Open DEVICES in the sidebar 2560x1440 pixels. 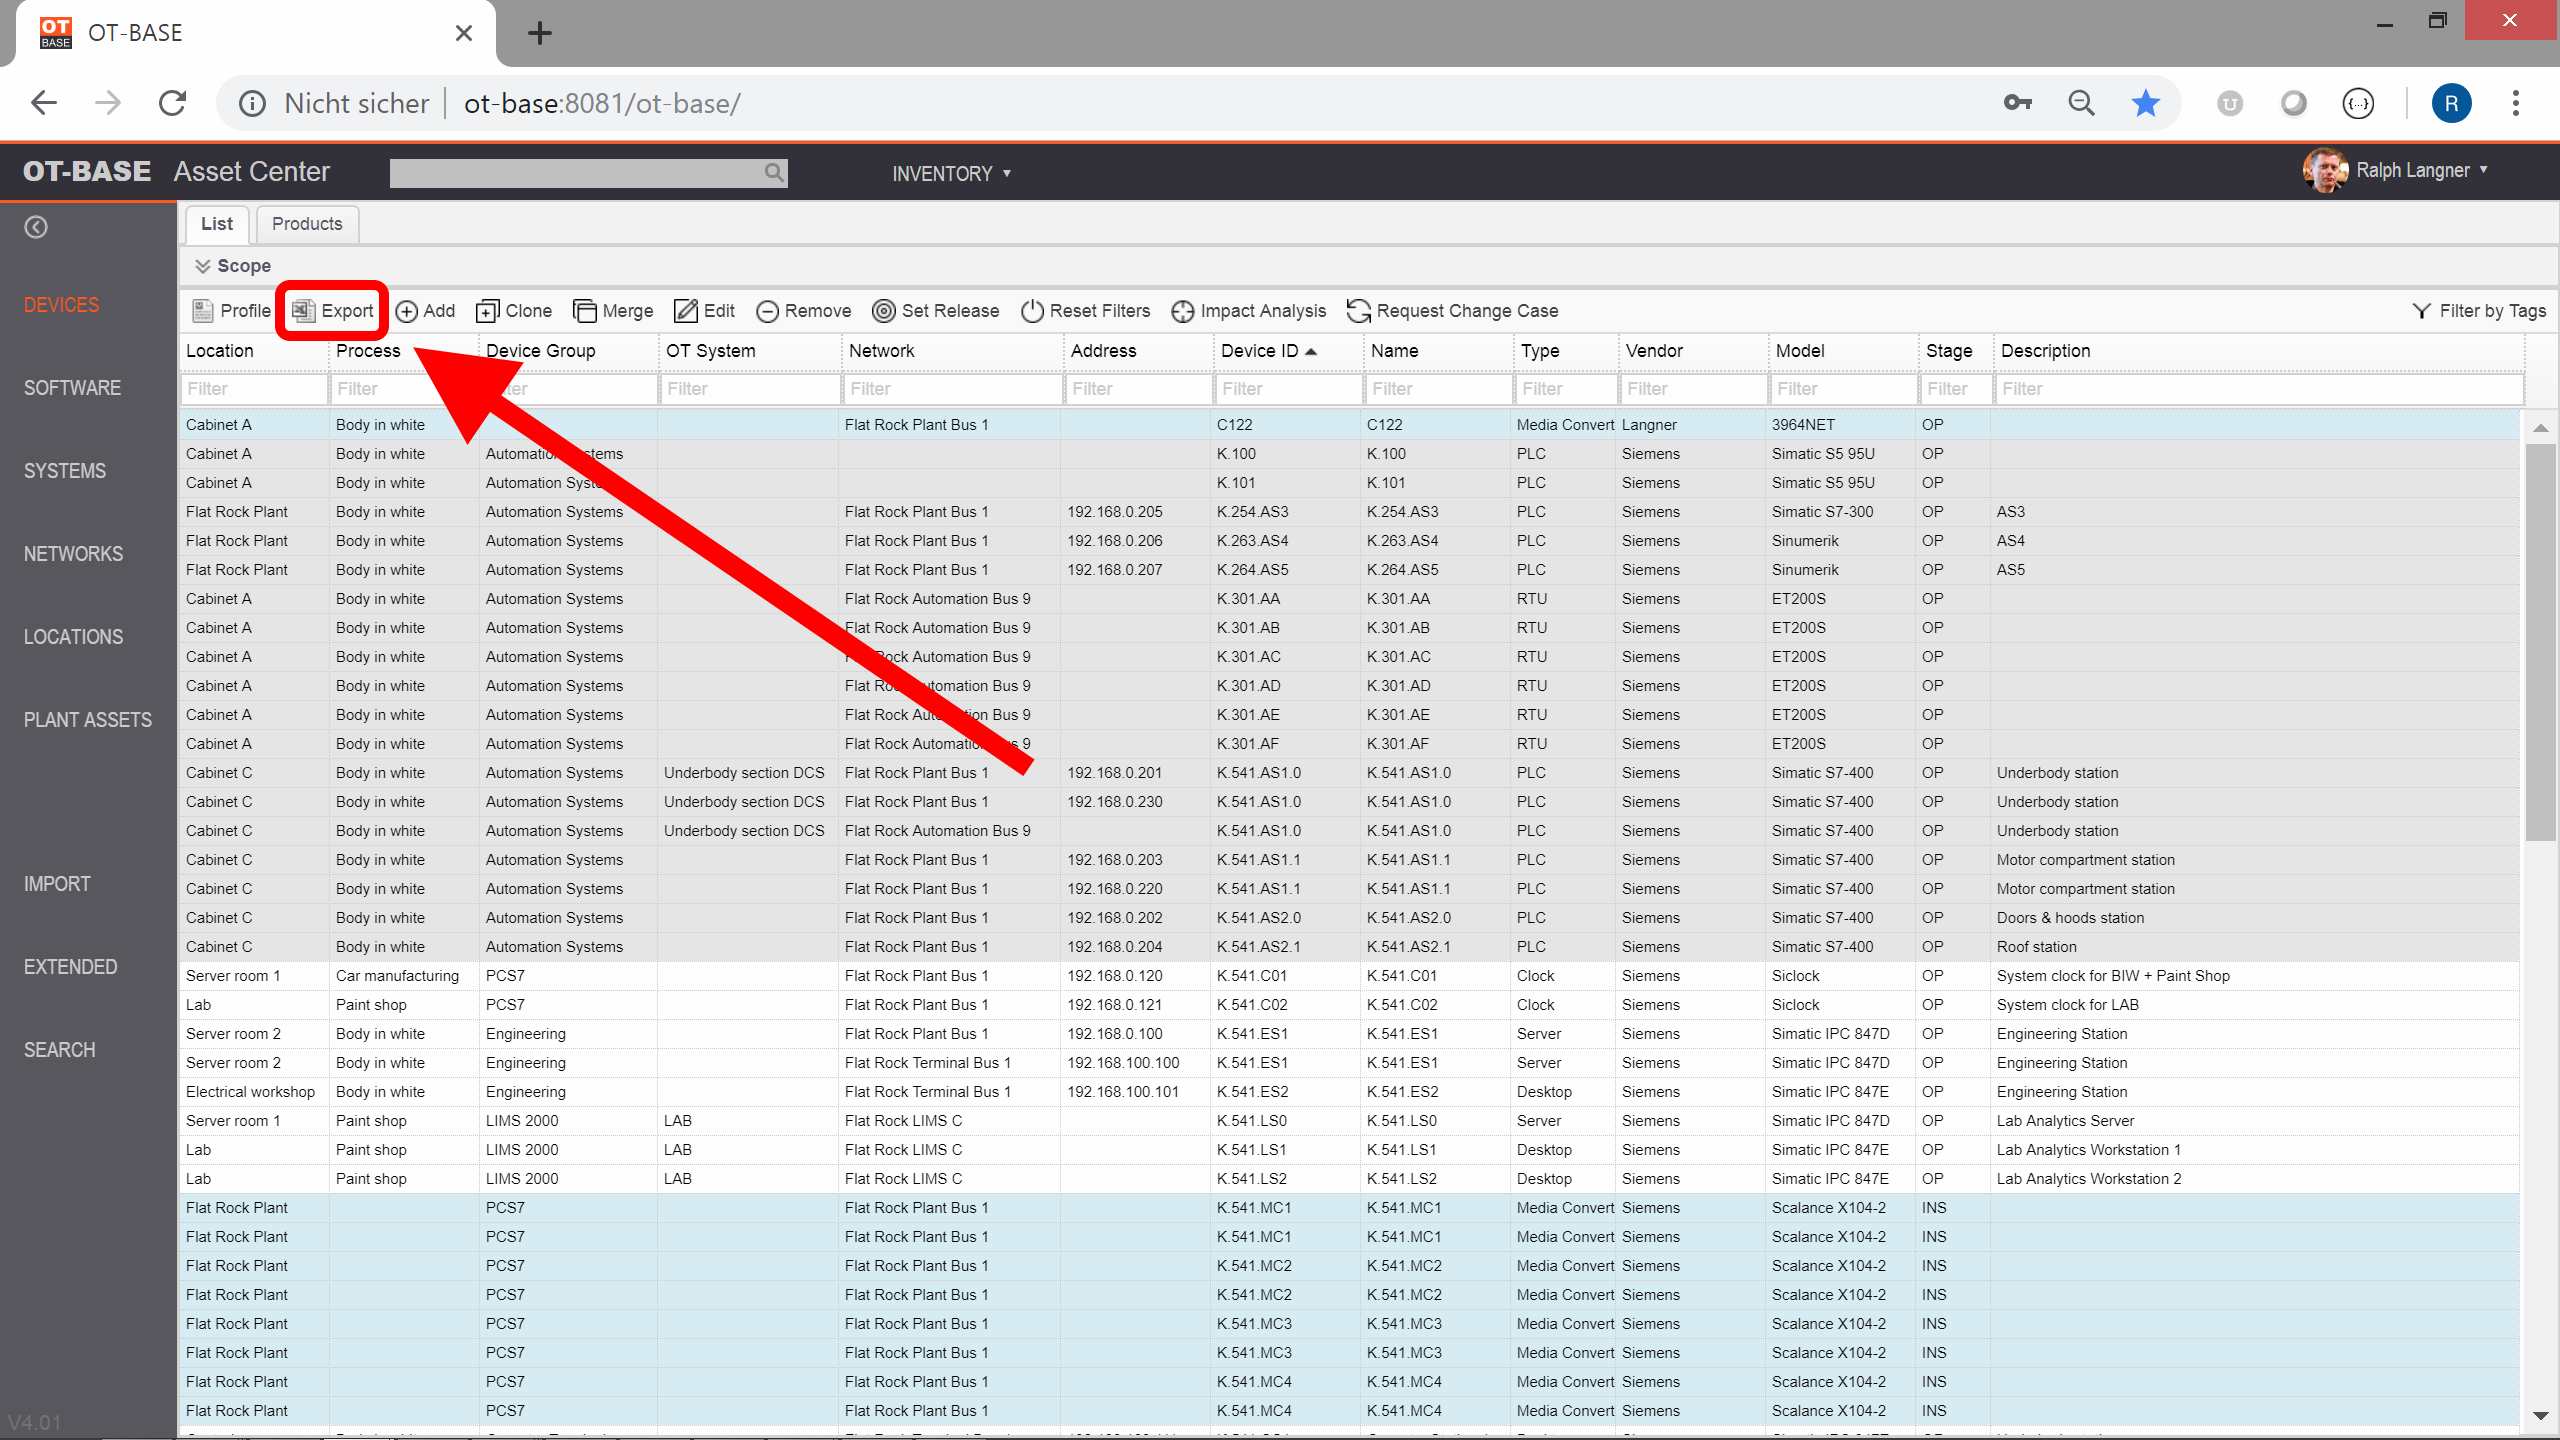click(61, 305)
